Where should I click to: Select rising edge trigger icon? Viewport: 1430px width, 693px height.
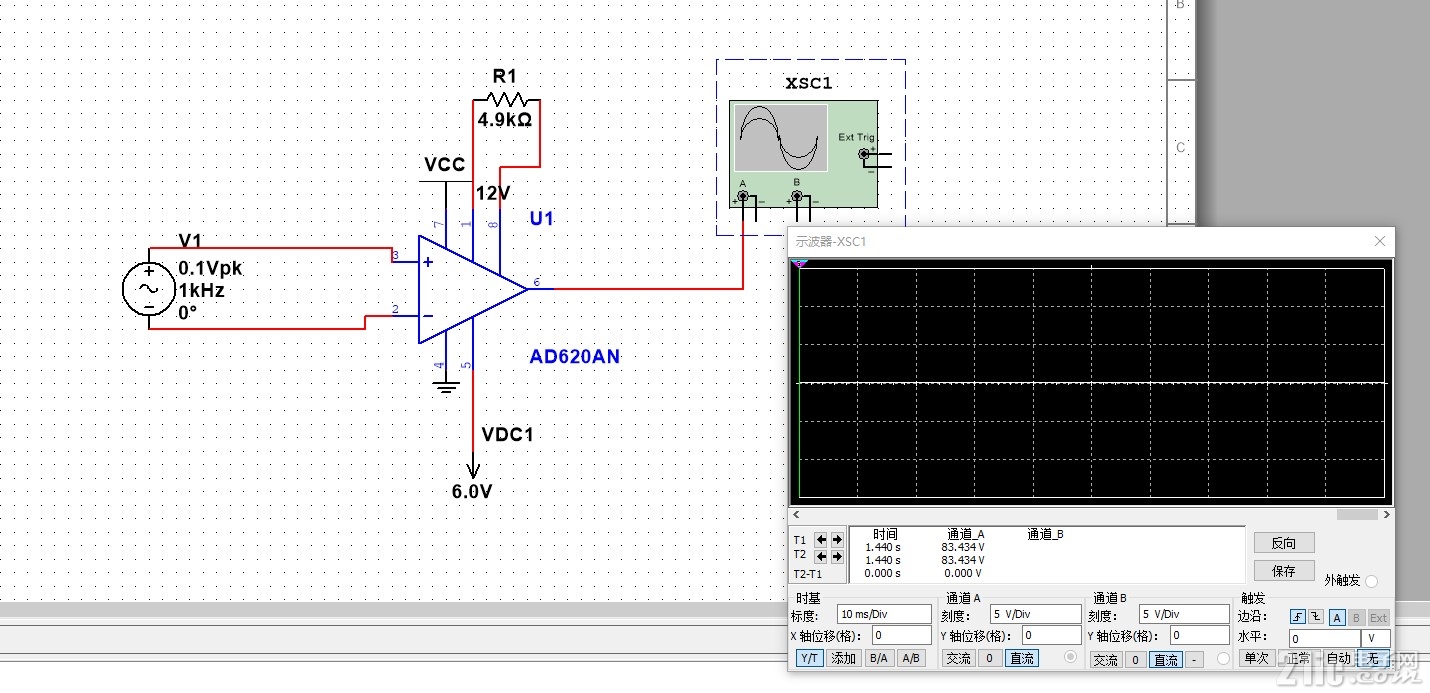click(1298, 617)
